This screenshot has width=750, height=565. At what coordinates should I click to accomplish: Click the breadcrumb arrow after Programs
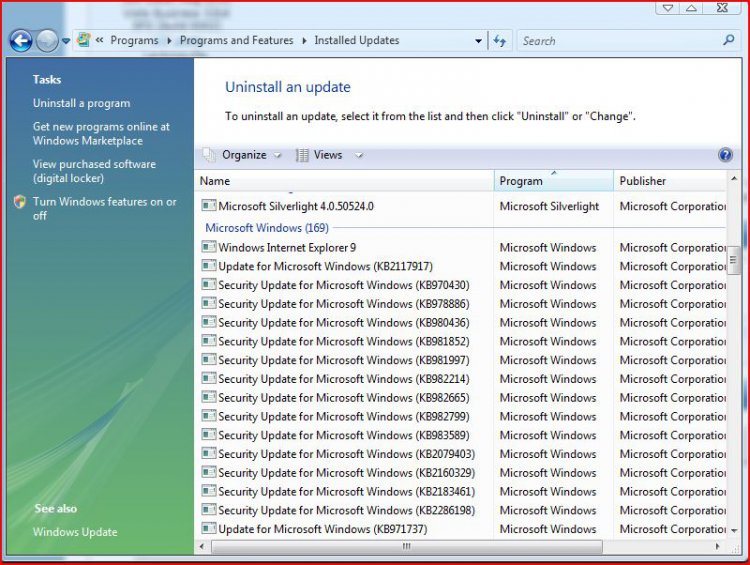click(x=169, y=41)
